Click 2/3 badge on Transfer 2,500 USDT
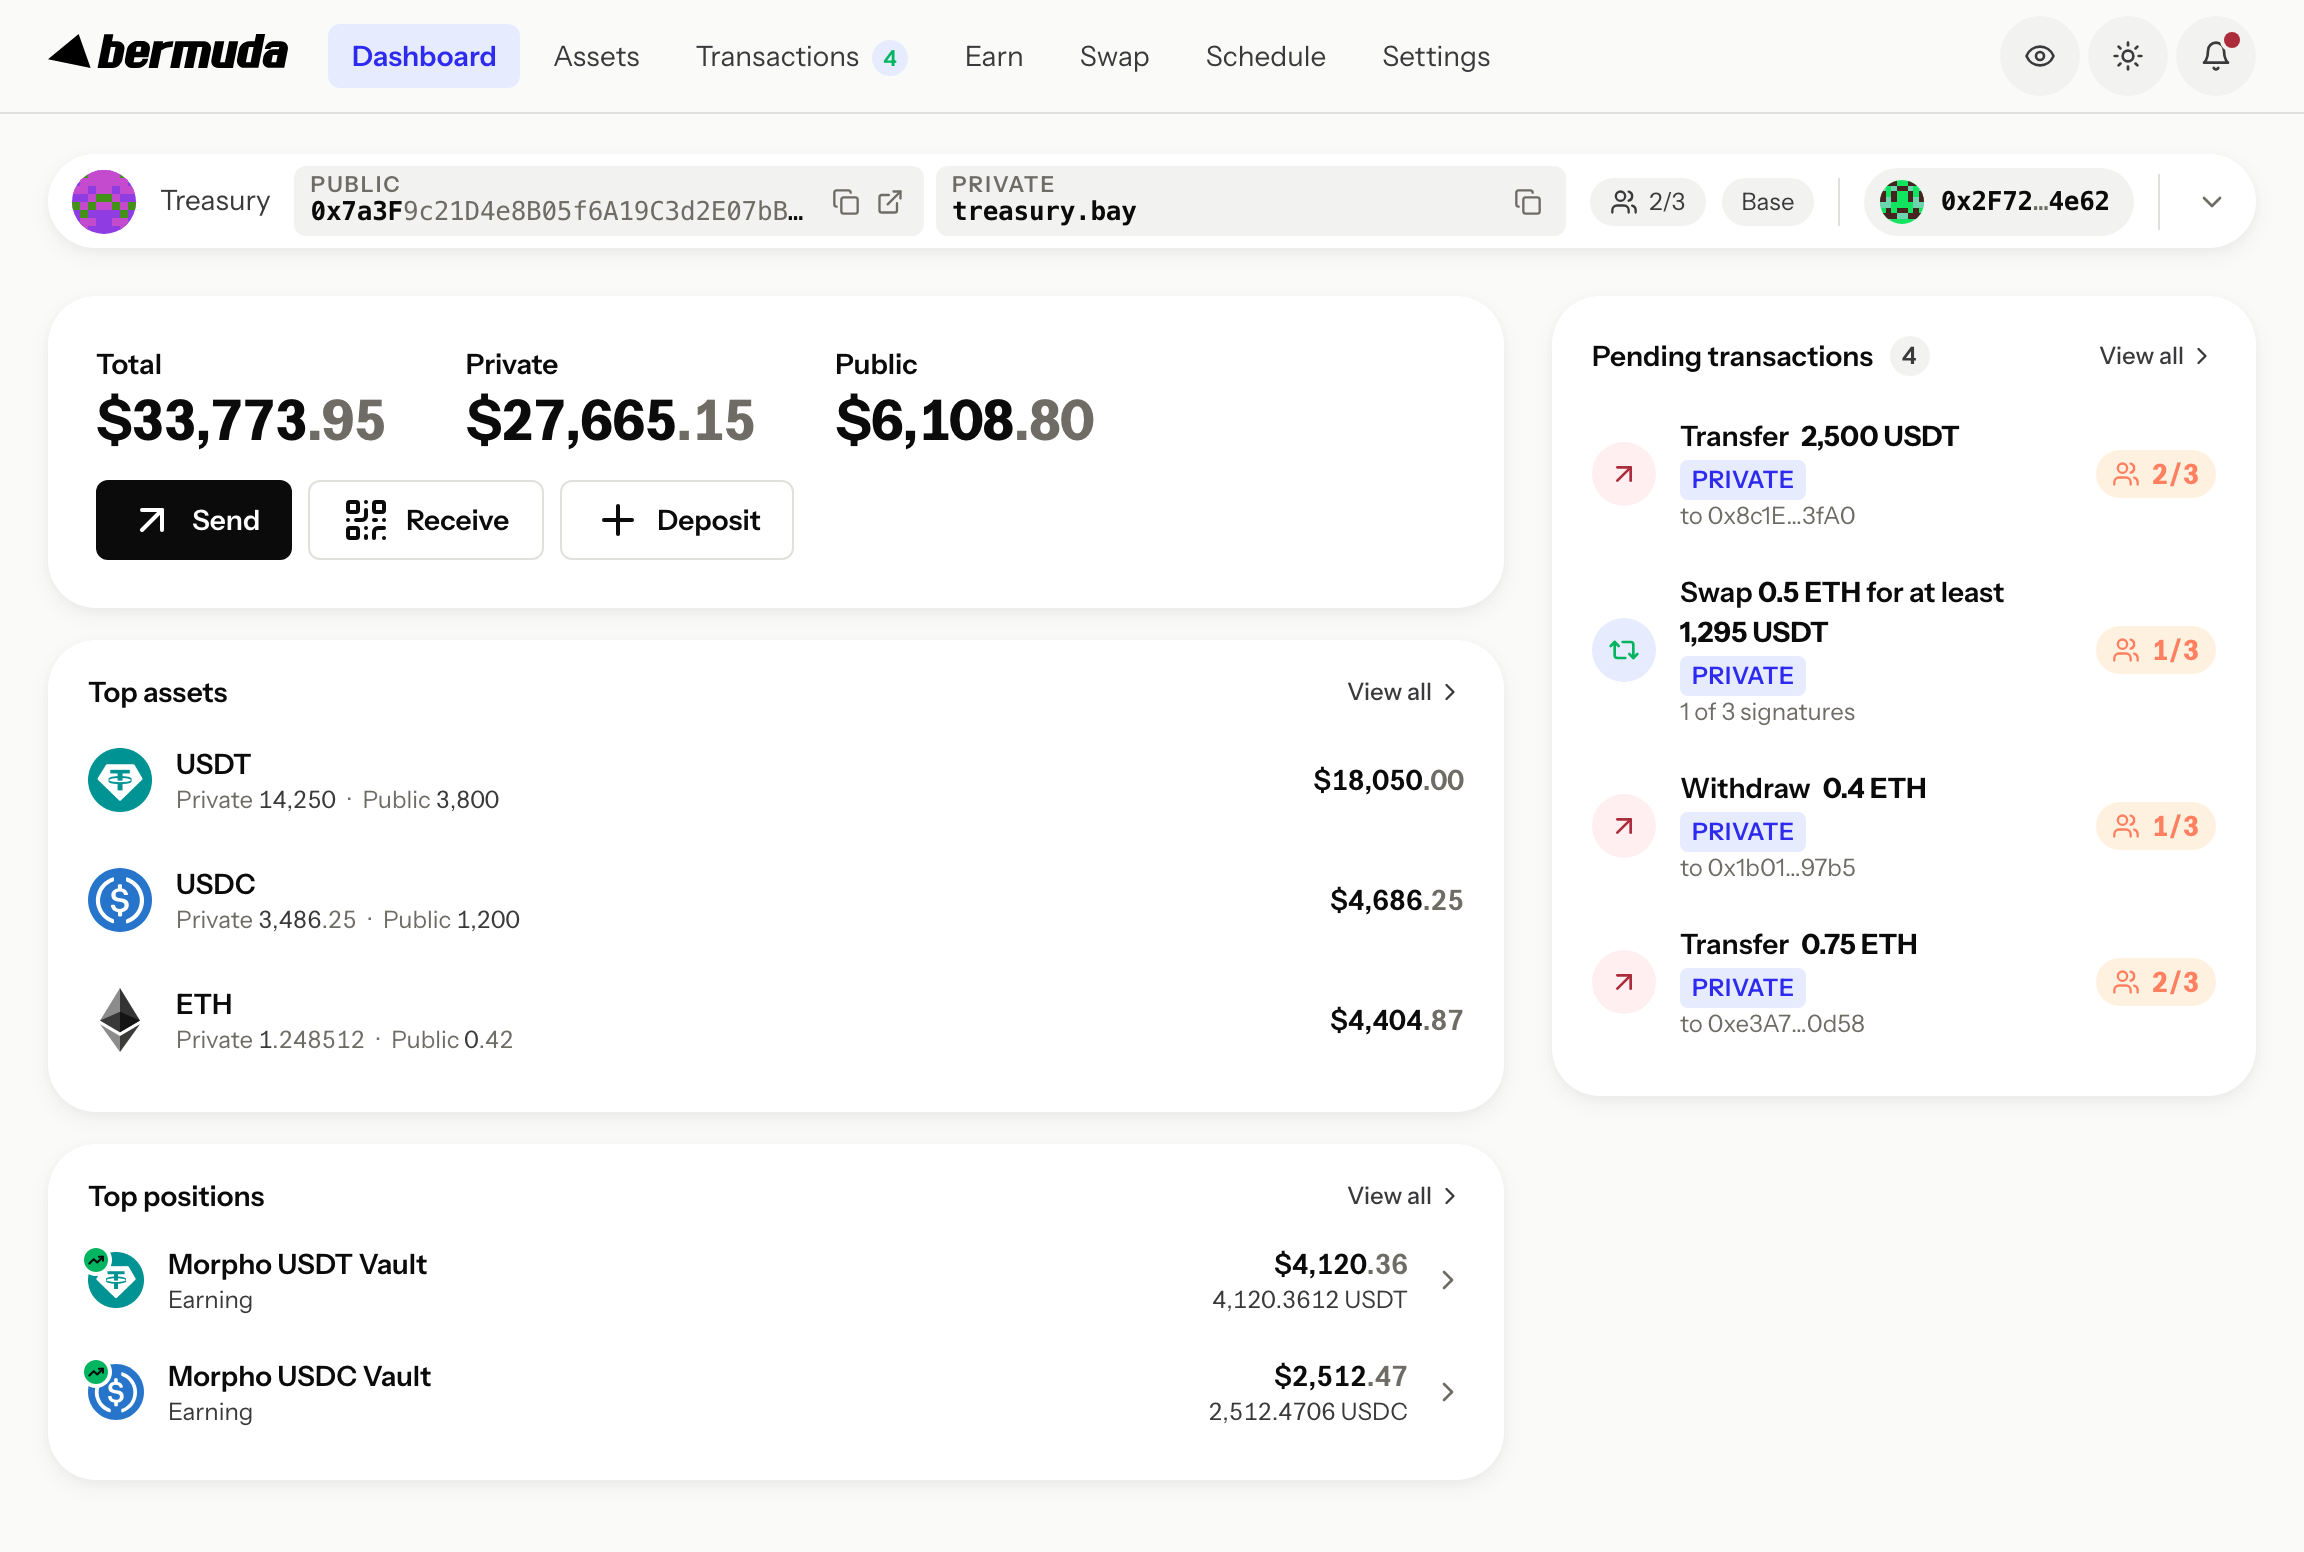The image size is (2304, 1552). click(2156, 474)
